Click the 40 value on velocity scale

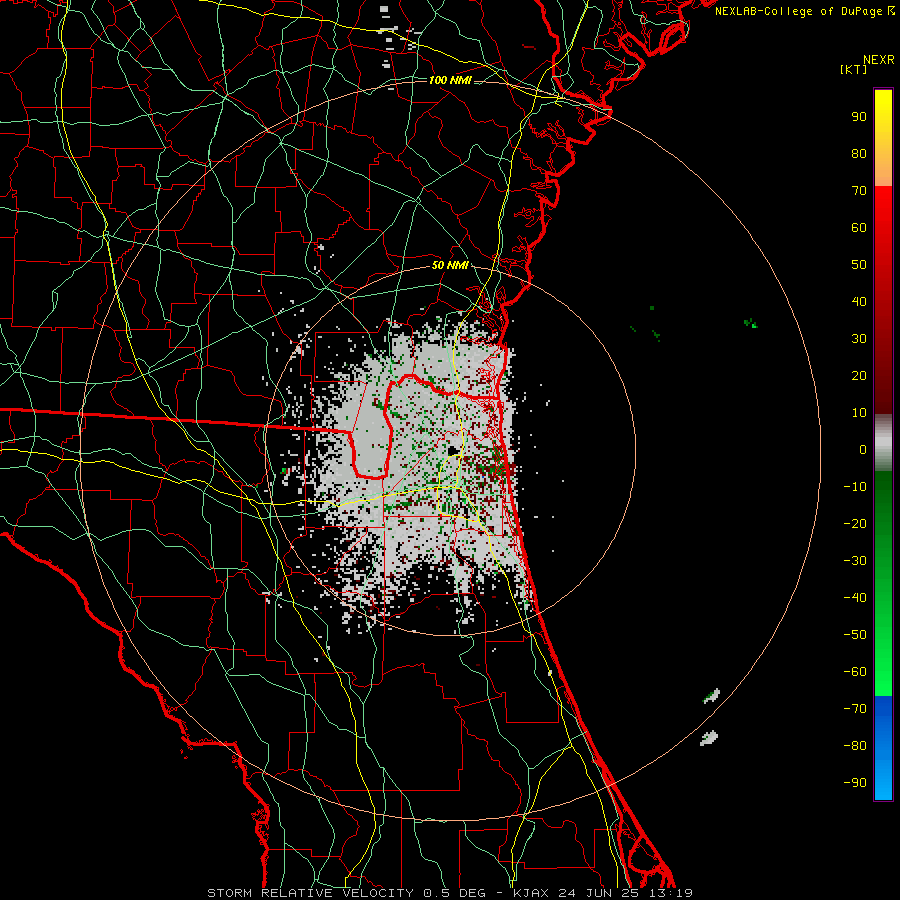[859, 301]
